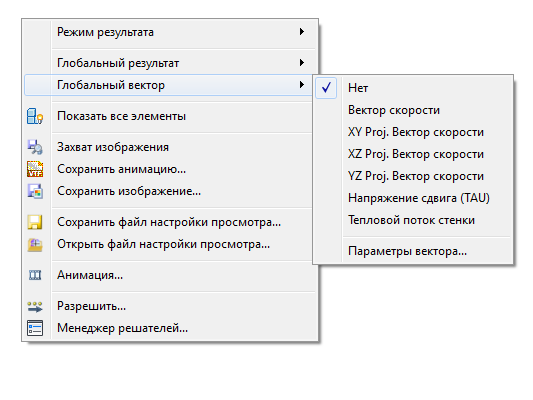This screenshot has width=533, height=400.
Task: Select the checked Нет vector option
Action: click(x=413, y=88)
